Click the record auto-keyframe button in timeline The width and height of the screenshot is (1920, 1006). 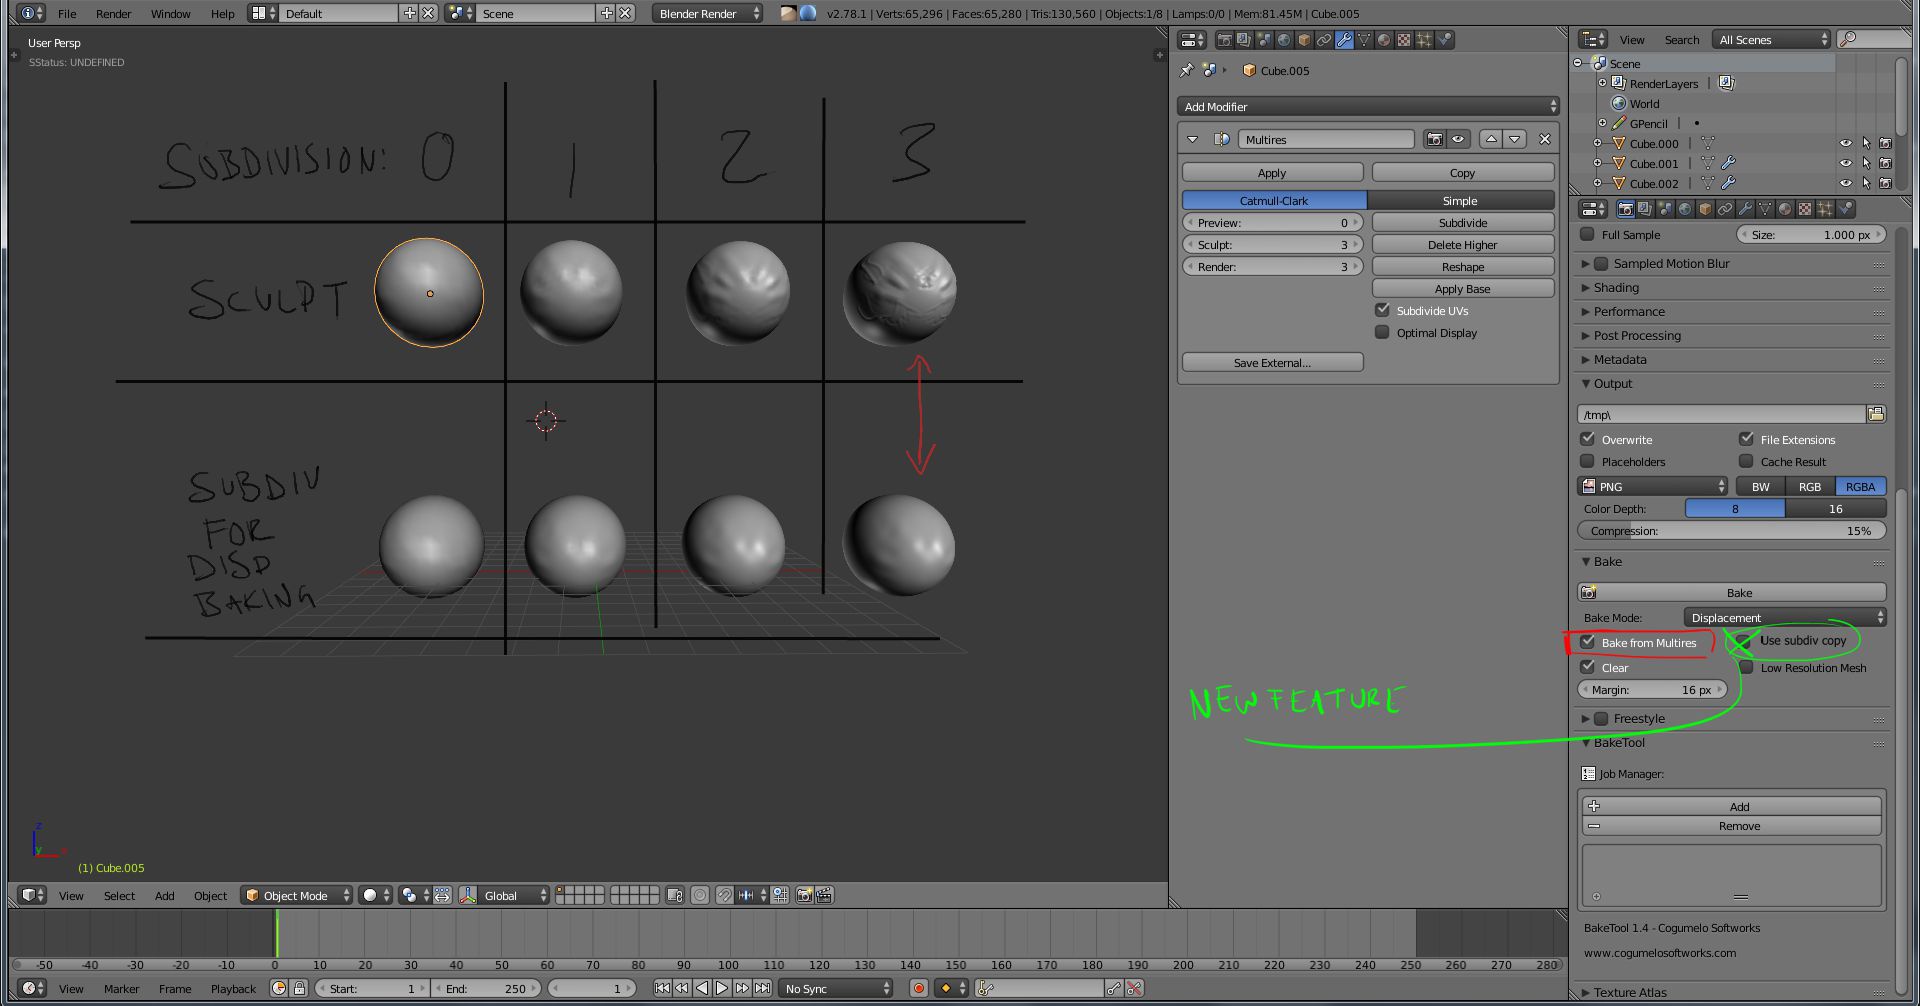[x=919, y=988]
